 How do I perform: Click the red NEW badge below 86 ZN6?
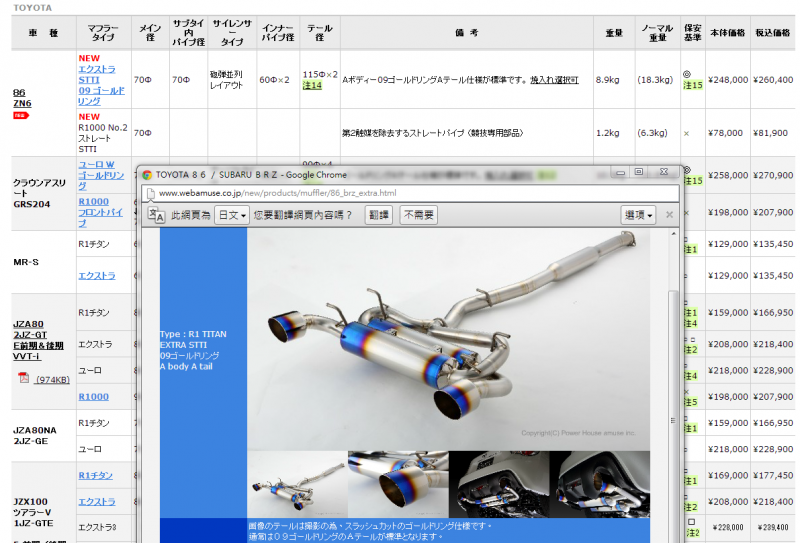pyautogui.click(x=21, y=115)
